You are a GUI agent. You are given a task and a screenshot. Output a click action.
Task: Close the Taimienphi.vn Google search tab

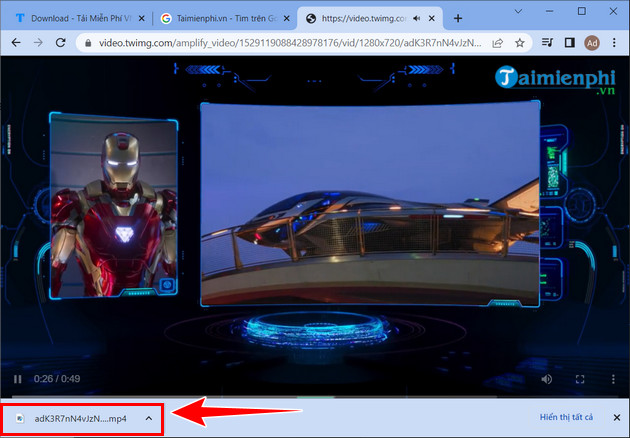[286, 18]
